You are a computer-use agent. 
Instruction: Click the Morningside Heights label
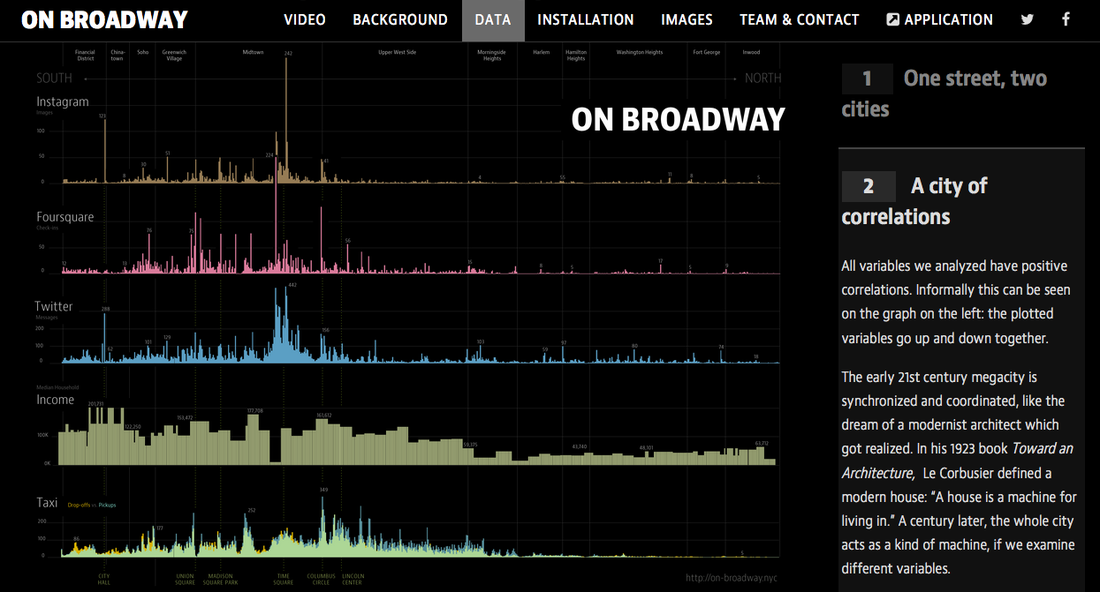pyautogui.click(x=491, y=55)
